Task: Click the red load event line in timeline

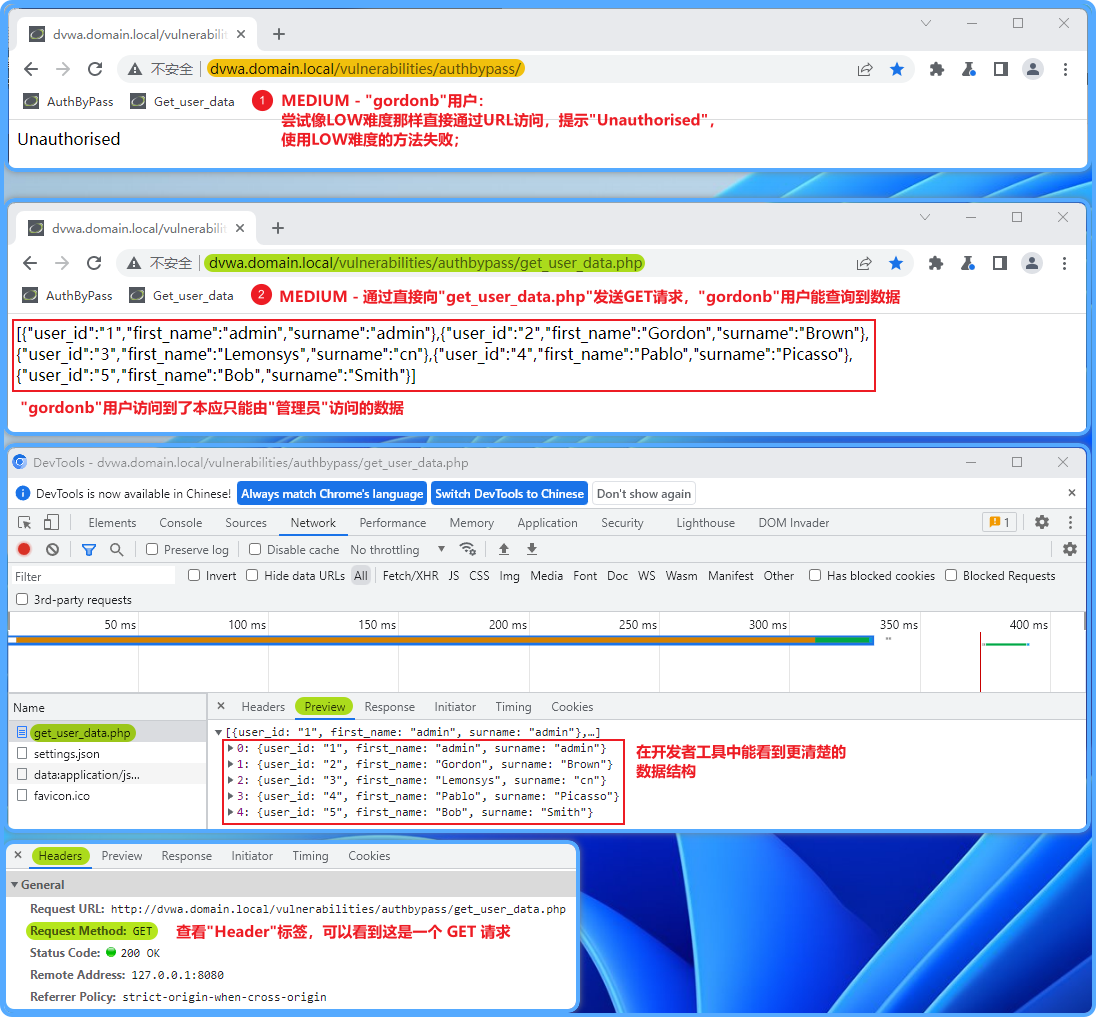Action: [980, 661]
